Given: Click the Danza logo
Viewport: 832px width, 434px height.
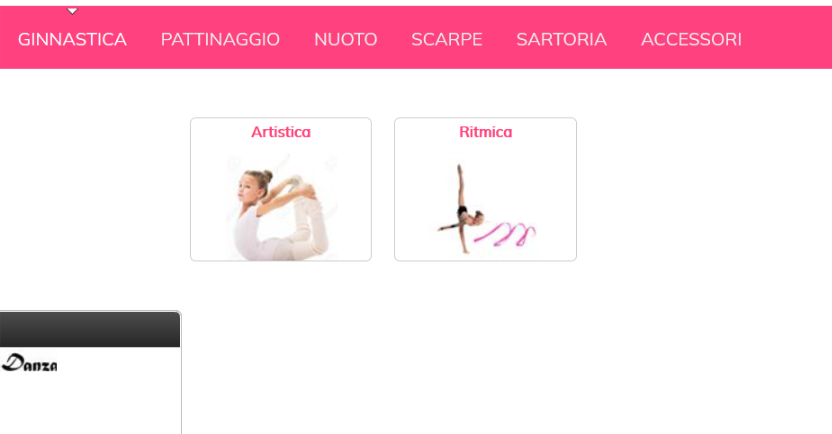Looking at the screenshot, I should tap(29, 363).
